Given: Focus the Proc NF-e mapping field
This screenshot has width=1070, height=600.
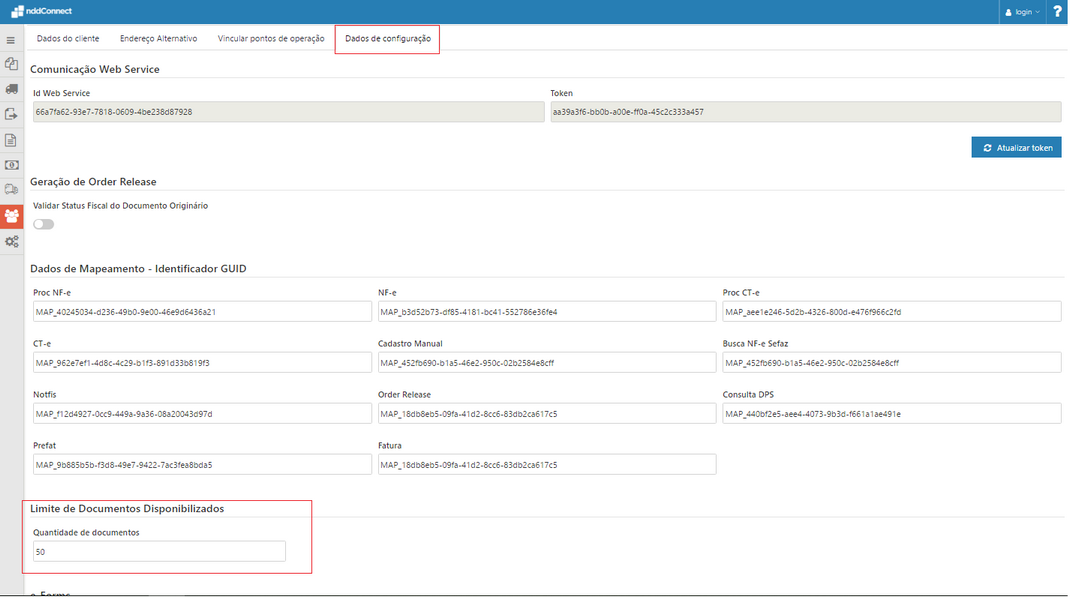Looking at the screenshot, I should tap(202, 312).
